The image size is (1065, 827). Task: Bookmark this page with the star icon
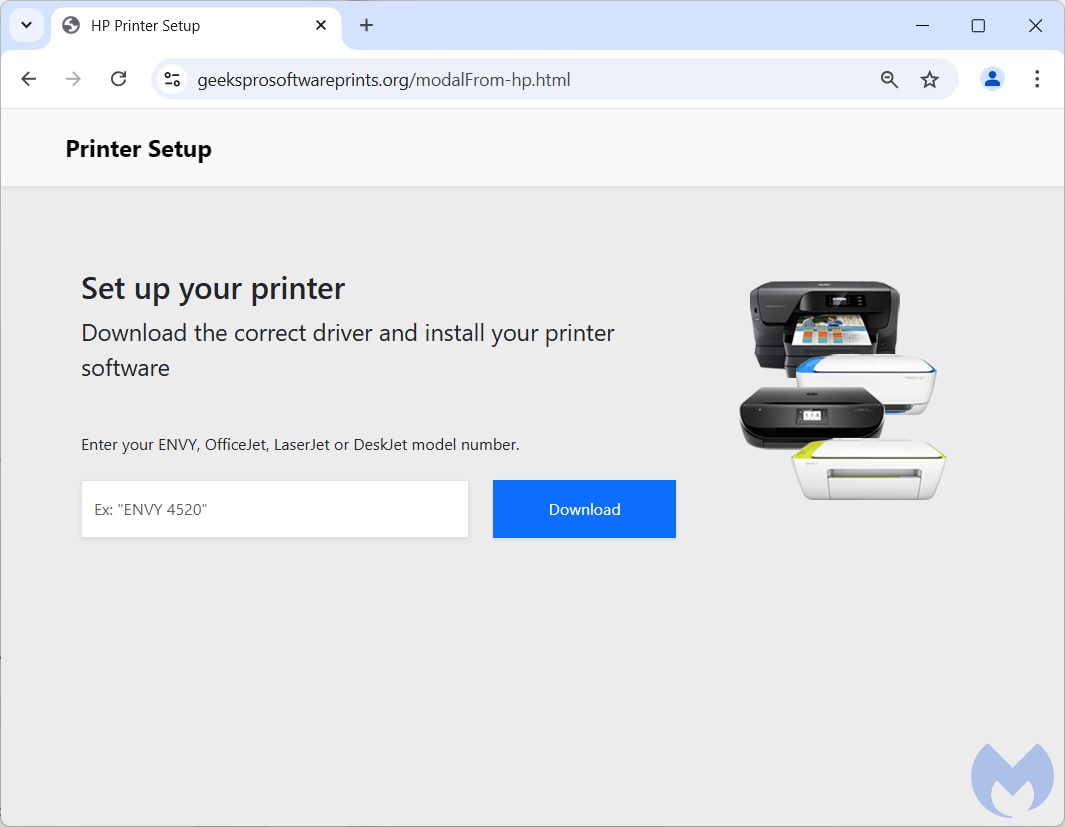coord(929,79)
